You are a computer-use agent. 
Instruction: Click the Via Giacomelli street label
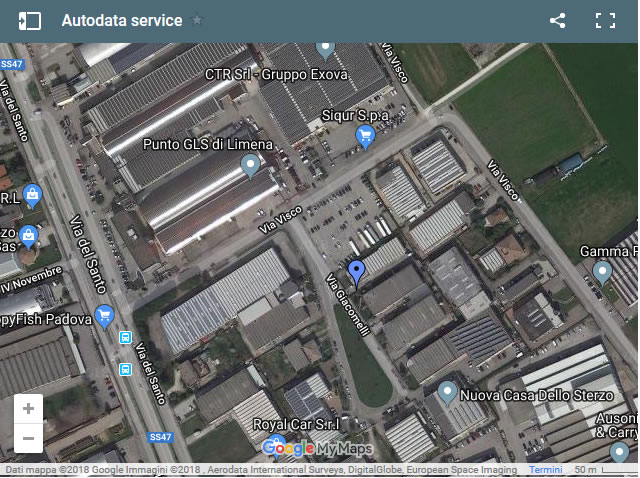pos(348,304)
